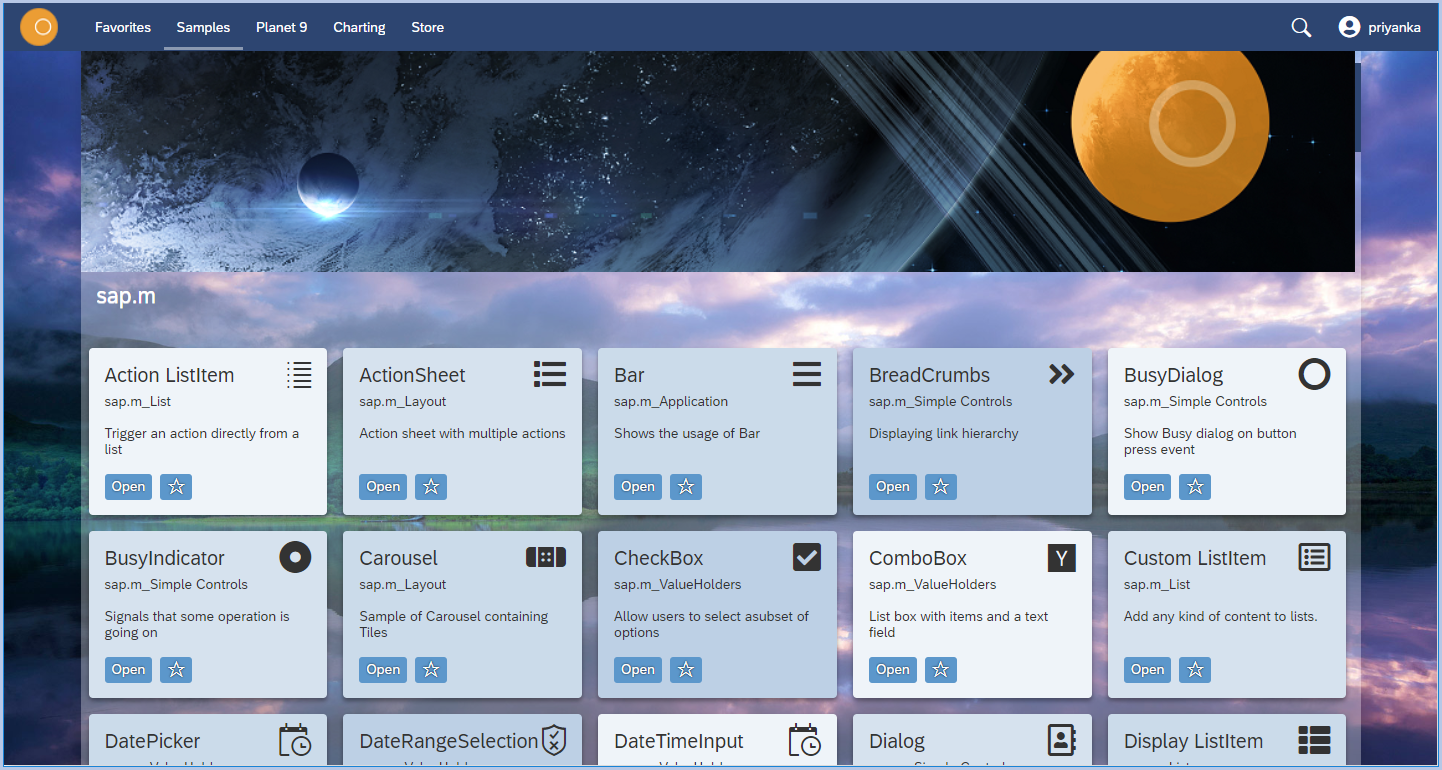
Task: Click the BusyIndicator tile icon
Action: [295, 557]
